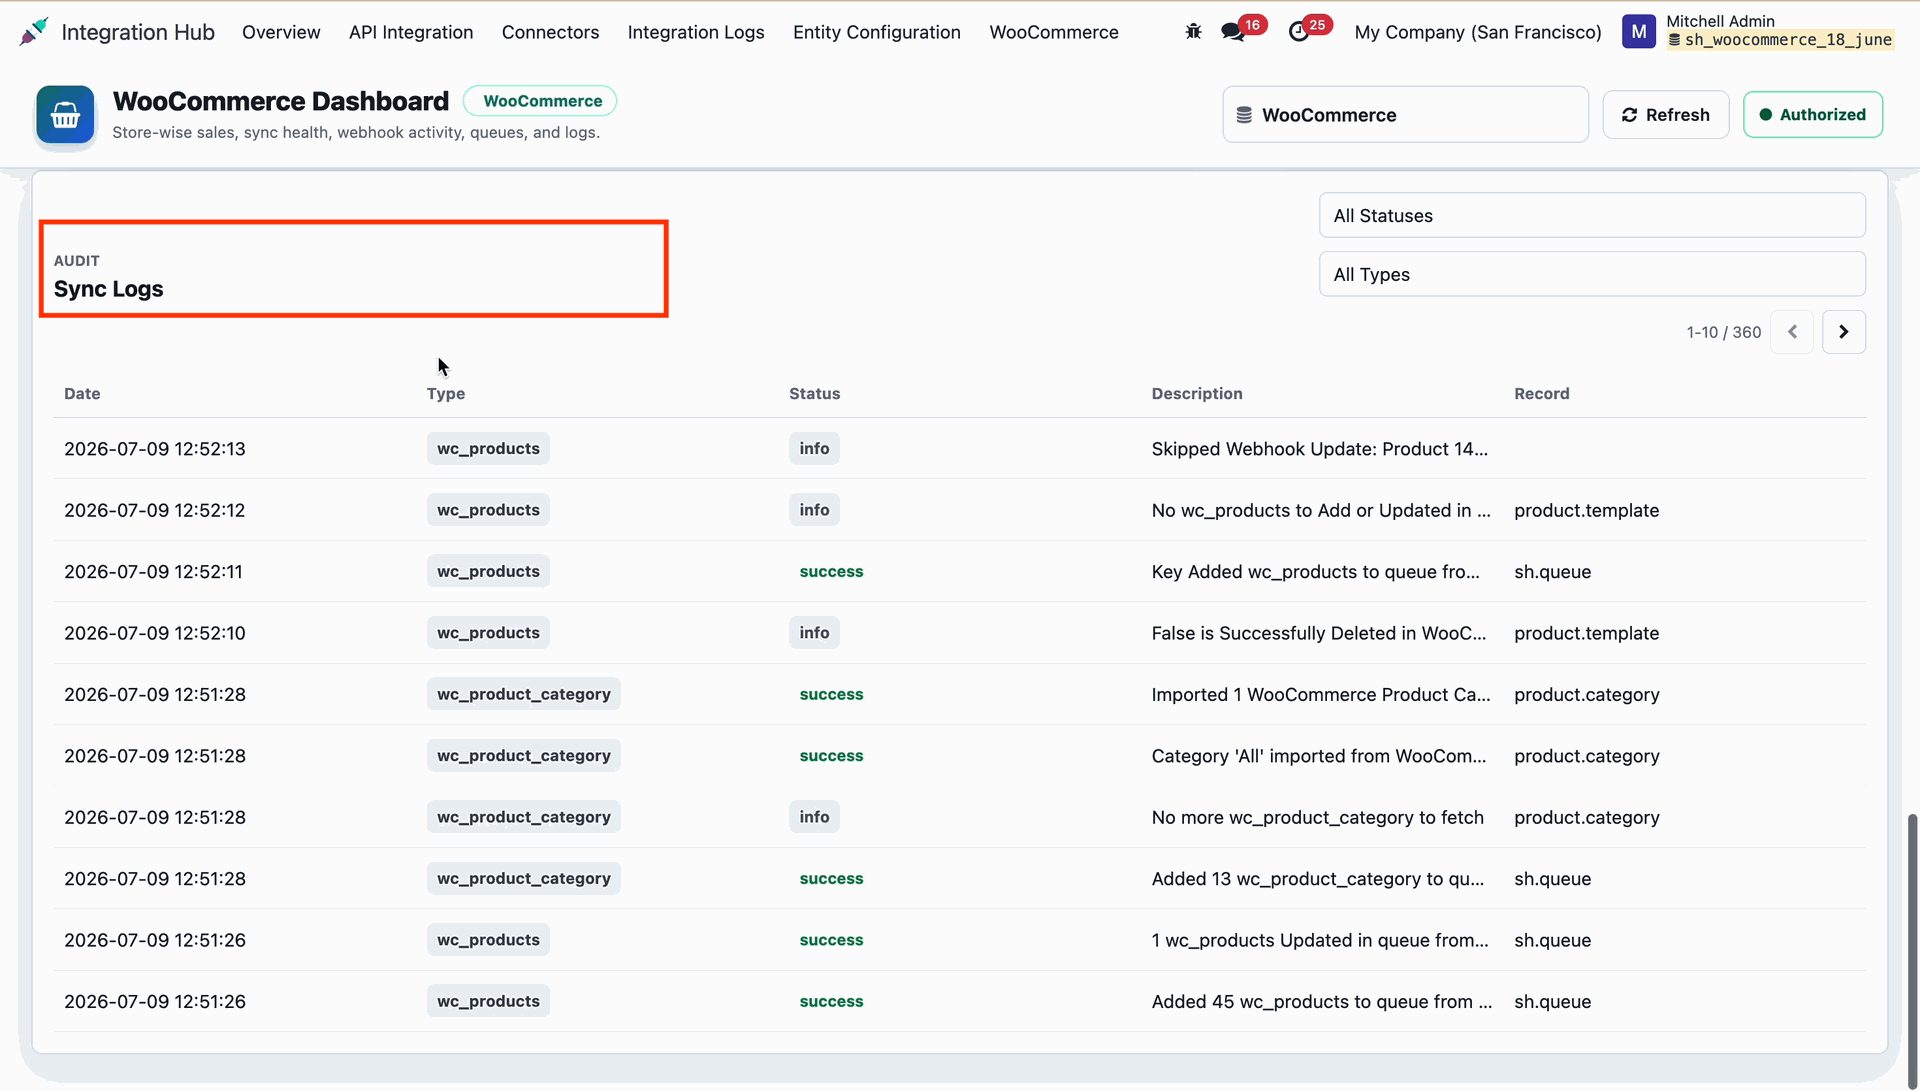
Task: Open the API Integration menu
Action: pos(411,32)
